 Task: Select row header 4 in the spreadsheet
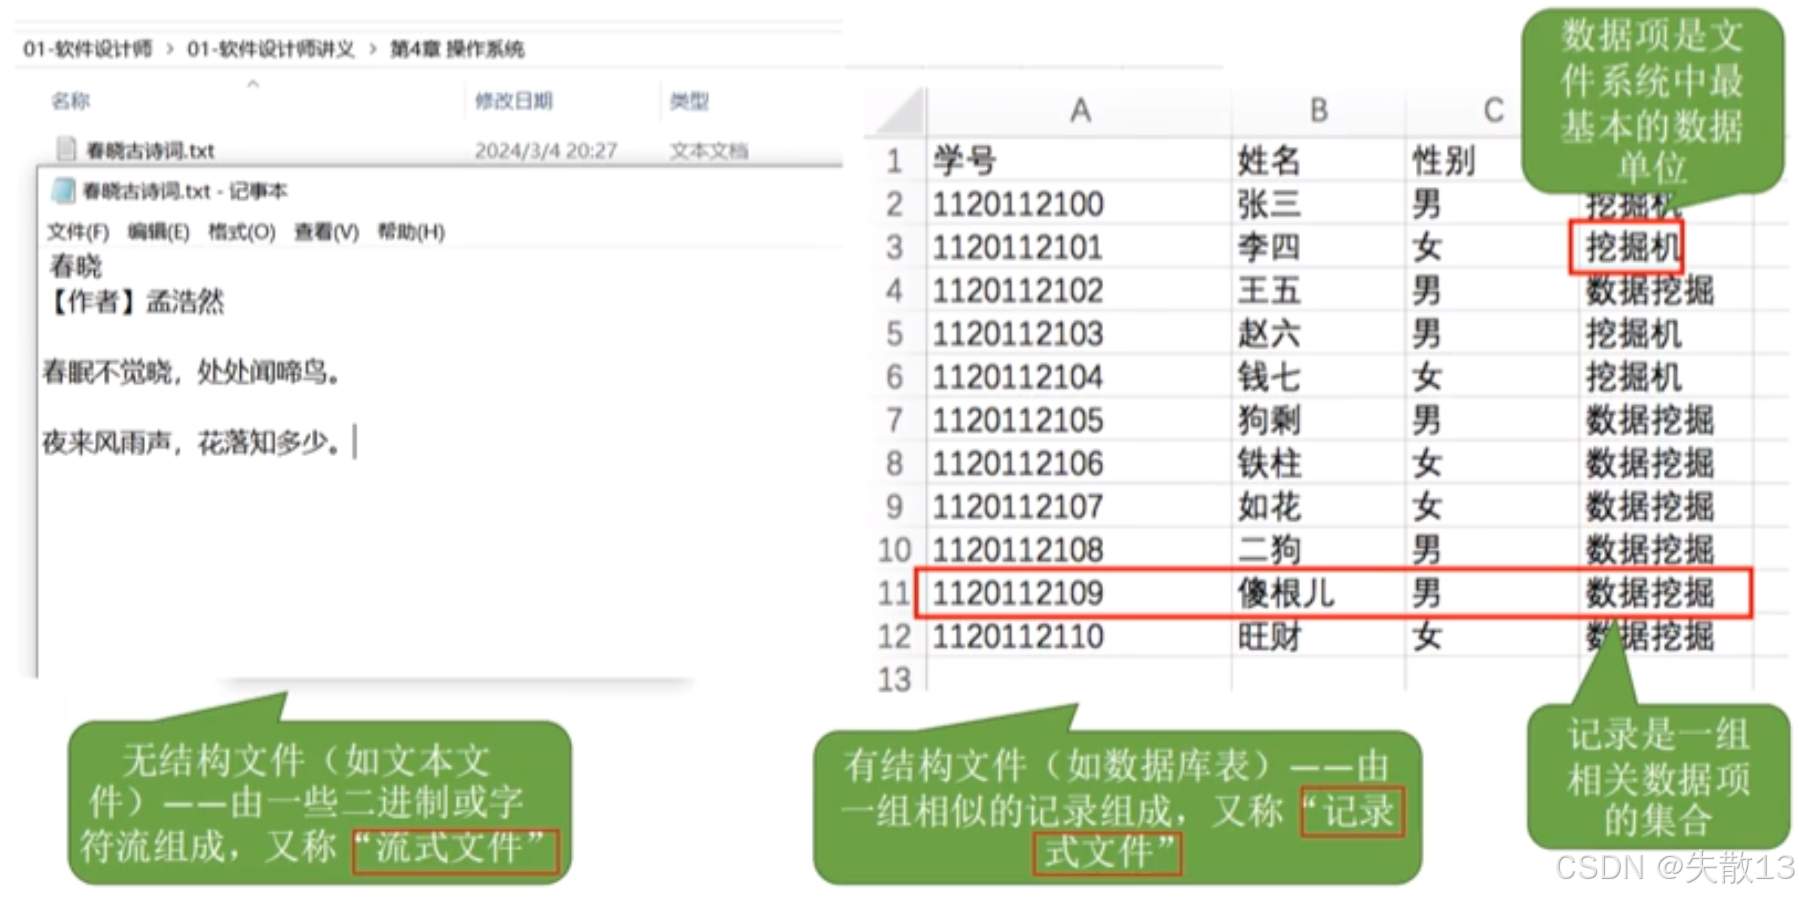click(x=894, y=291)
